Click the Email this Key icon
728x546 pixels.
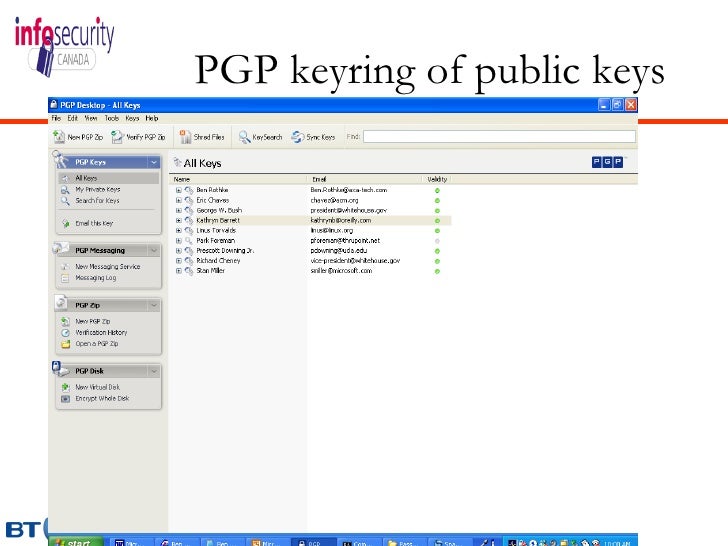pyautogui.click(x=65, y=223)
